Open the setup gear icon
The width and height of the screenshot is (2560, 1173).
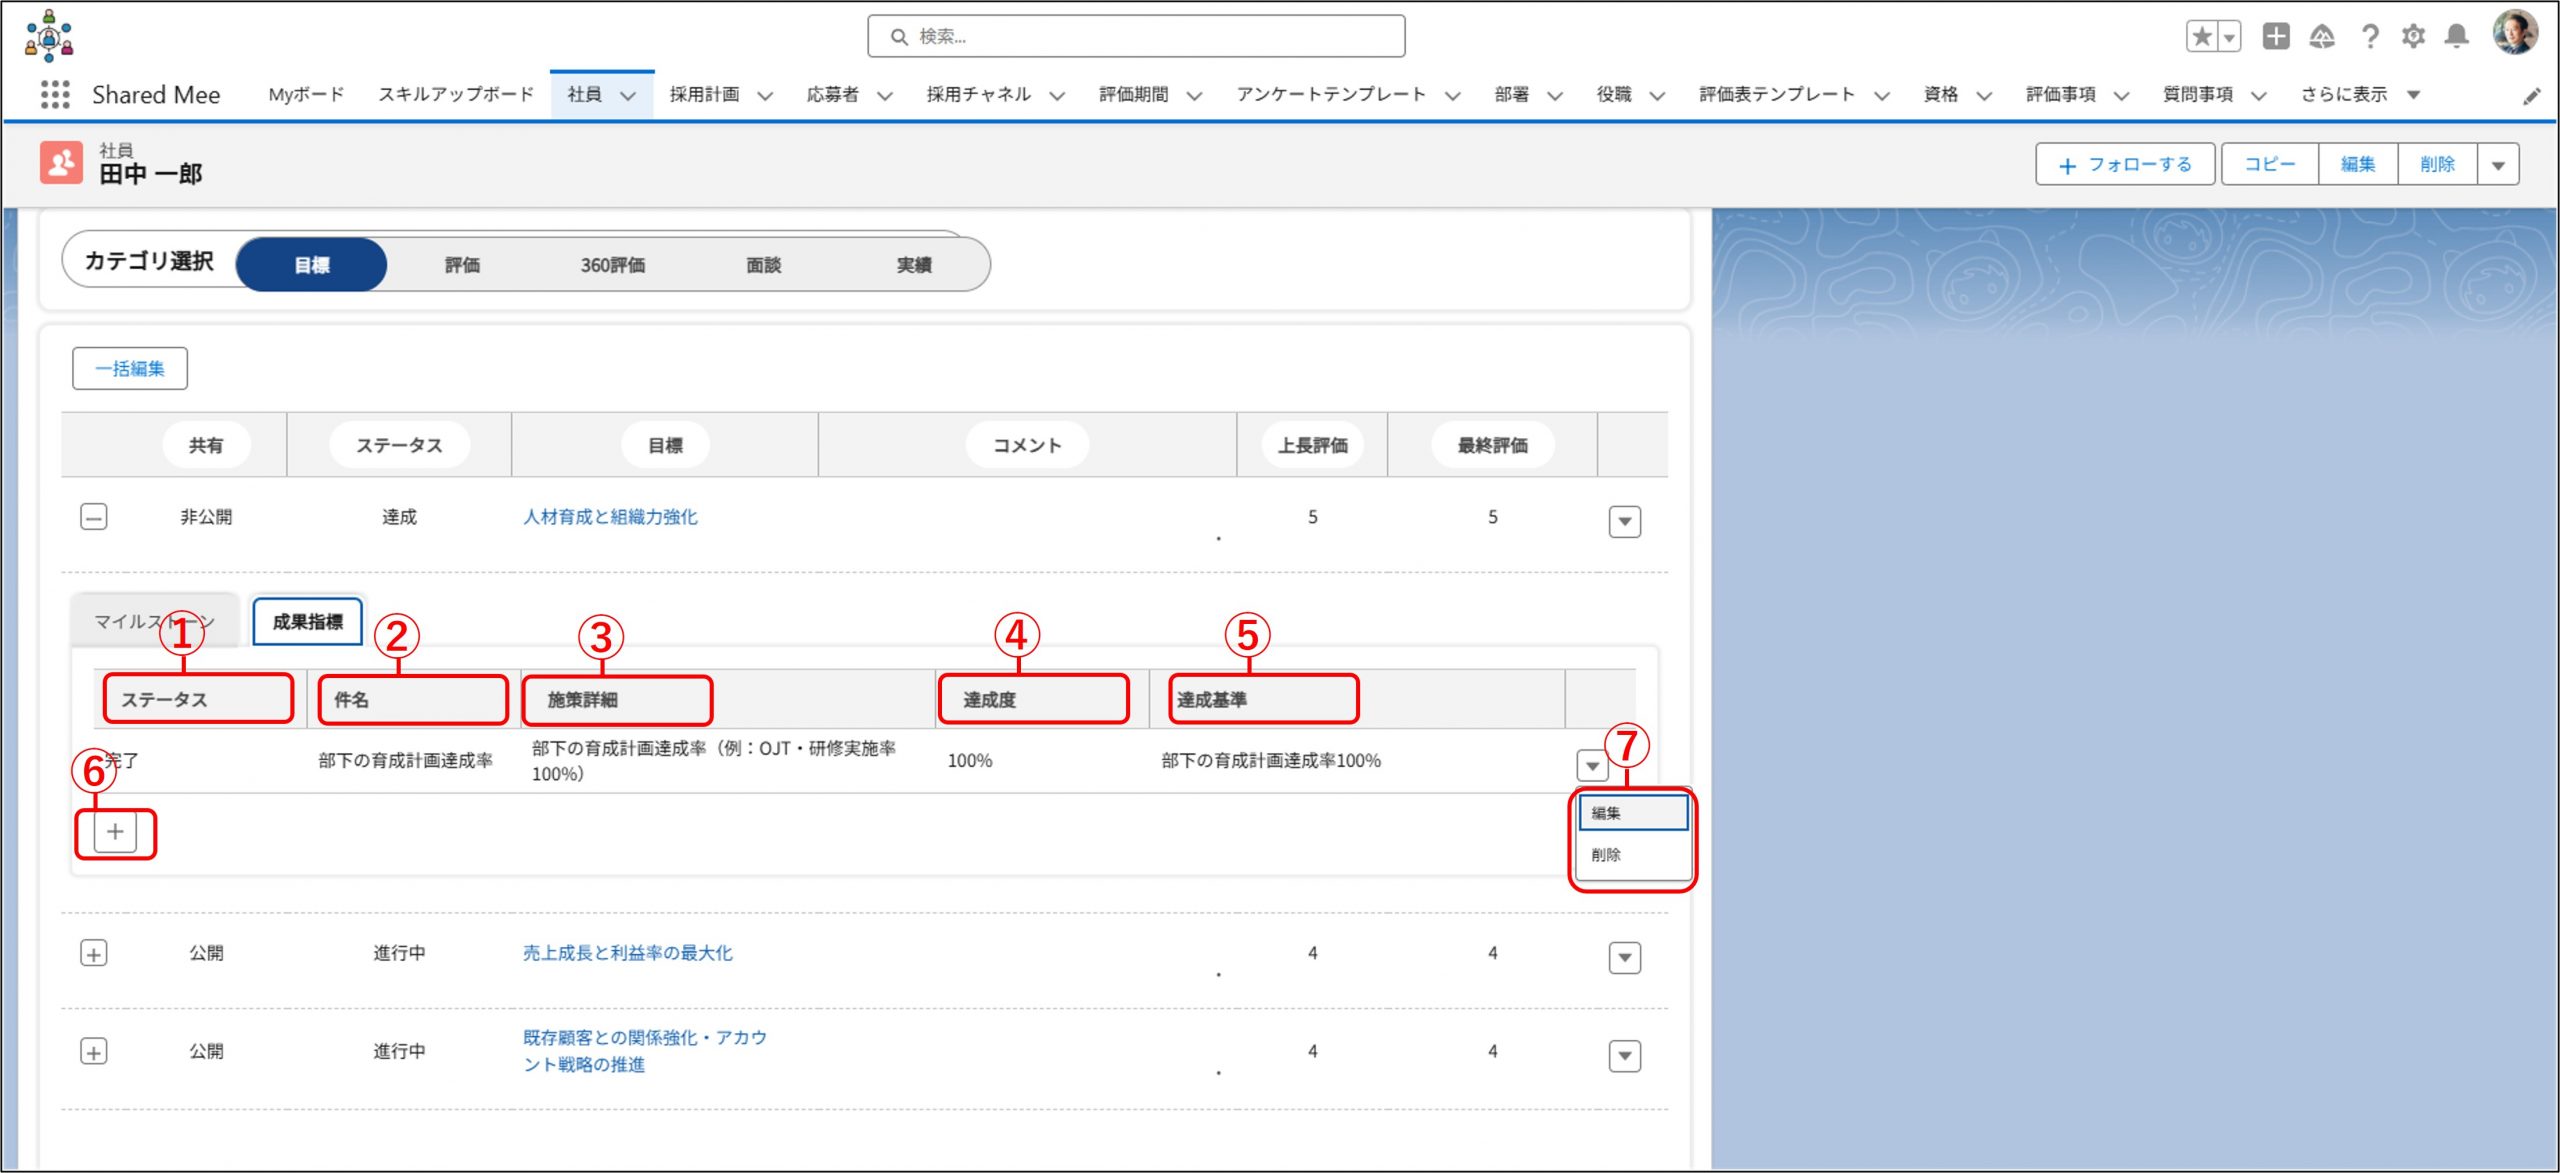[x=2413, y=37]
